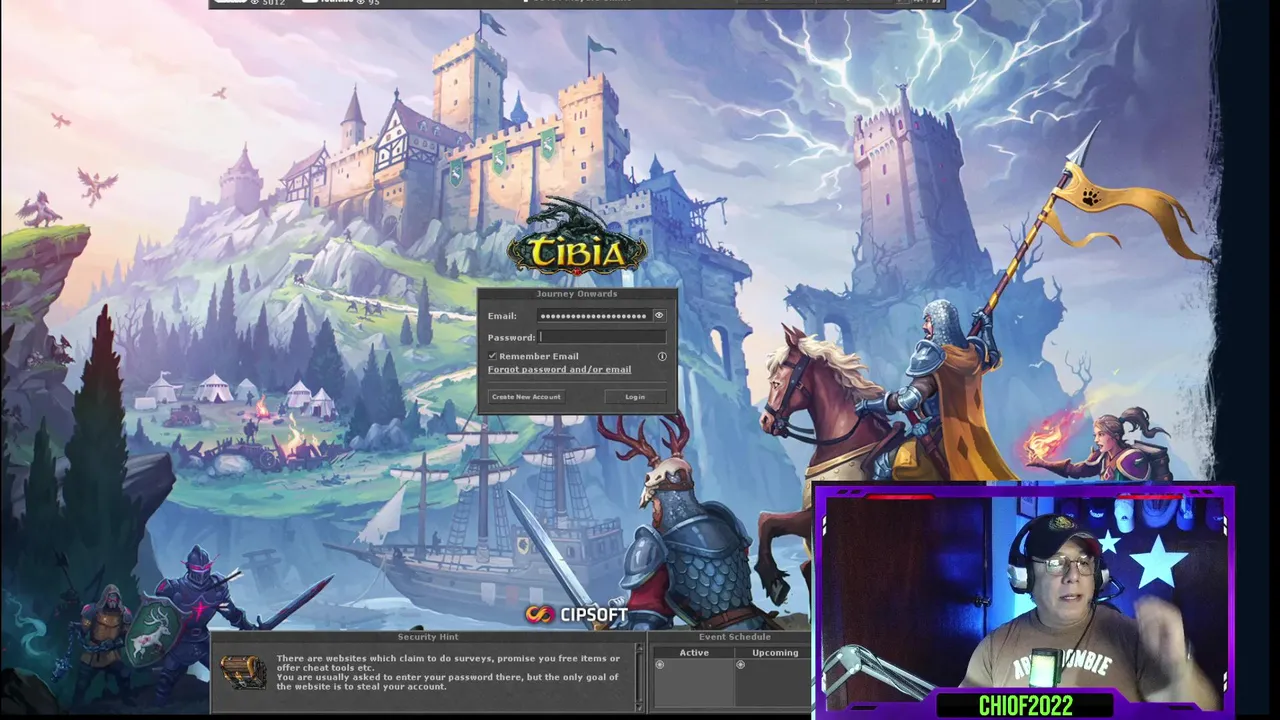This screenshot has width=1280, height=720.
Task: Select the Active event schedule column
Action: pyautogui.click(x=694, y=653)
